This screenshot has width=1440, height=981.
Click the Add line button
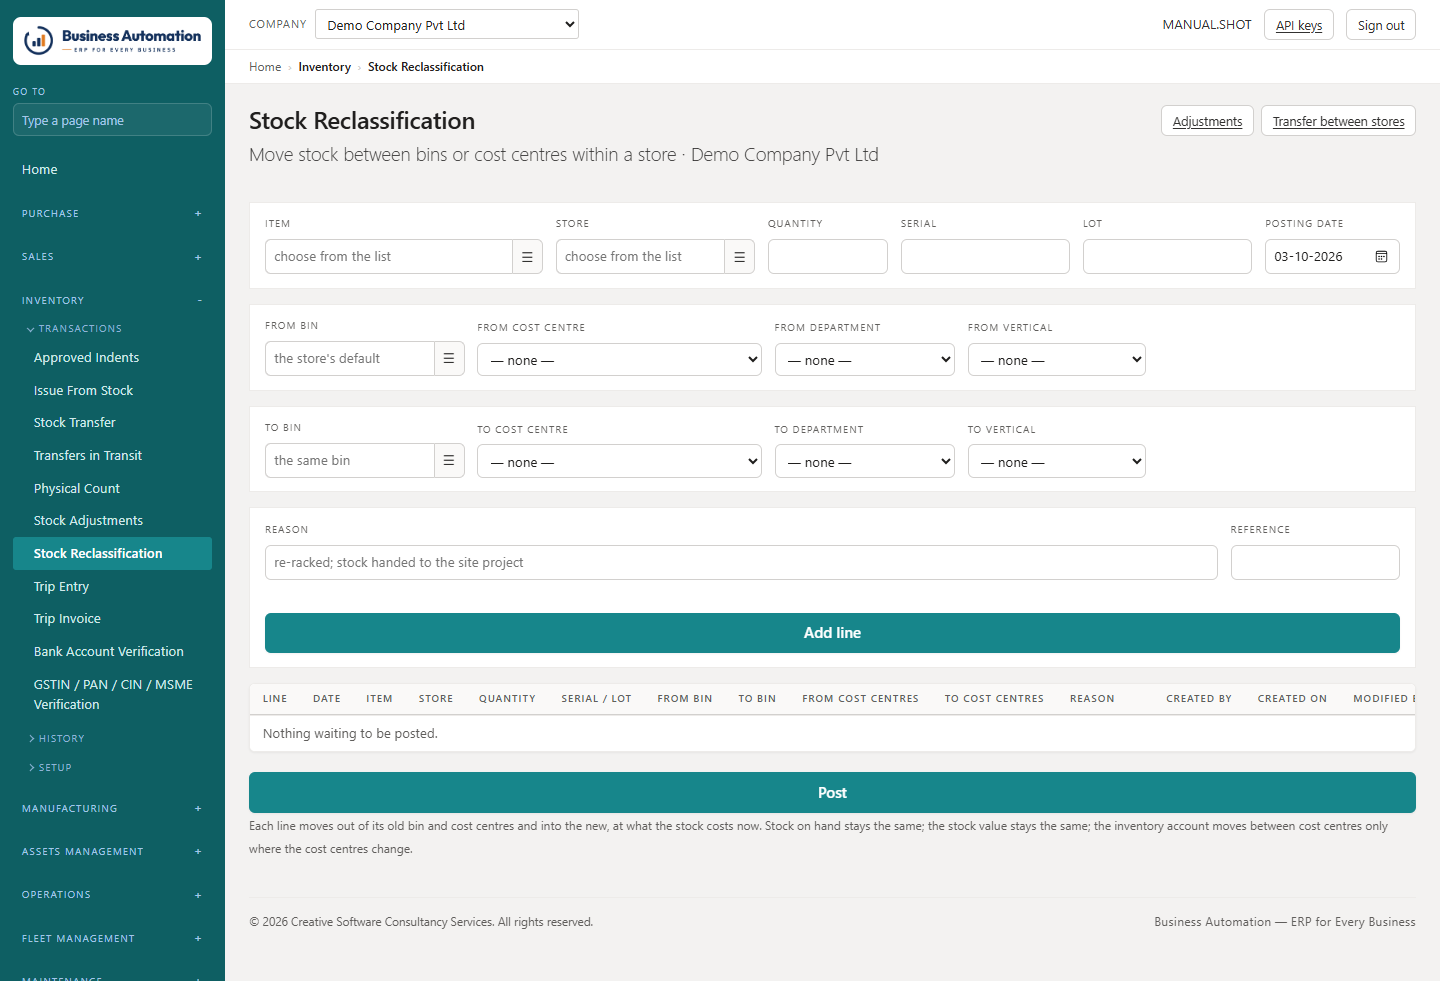coord(832,633)
